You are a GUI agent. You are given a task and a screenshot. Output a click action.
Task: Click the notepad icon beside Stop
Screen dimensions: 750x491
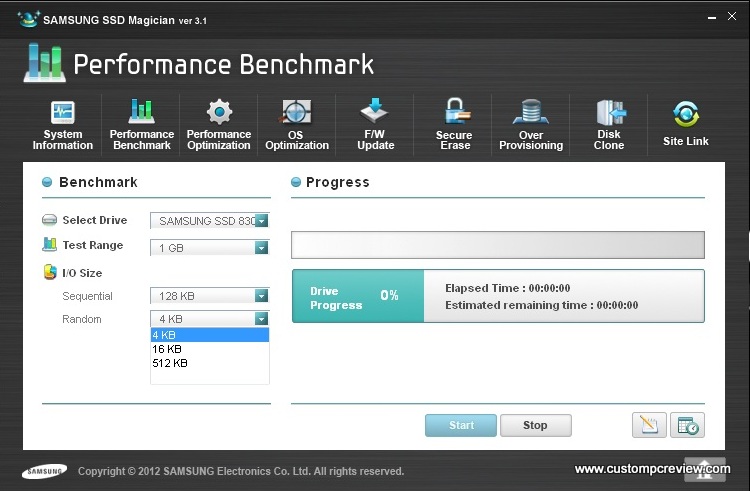click(649, 425)
